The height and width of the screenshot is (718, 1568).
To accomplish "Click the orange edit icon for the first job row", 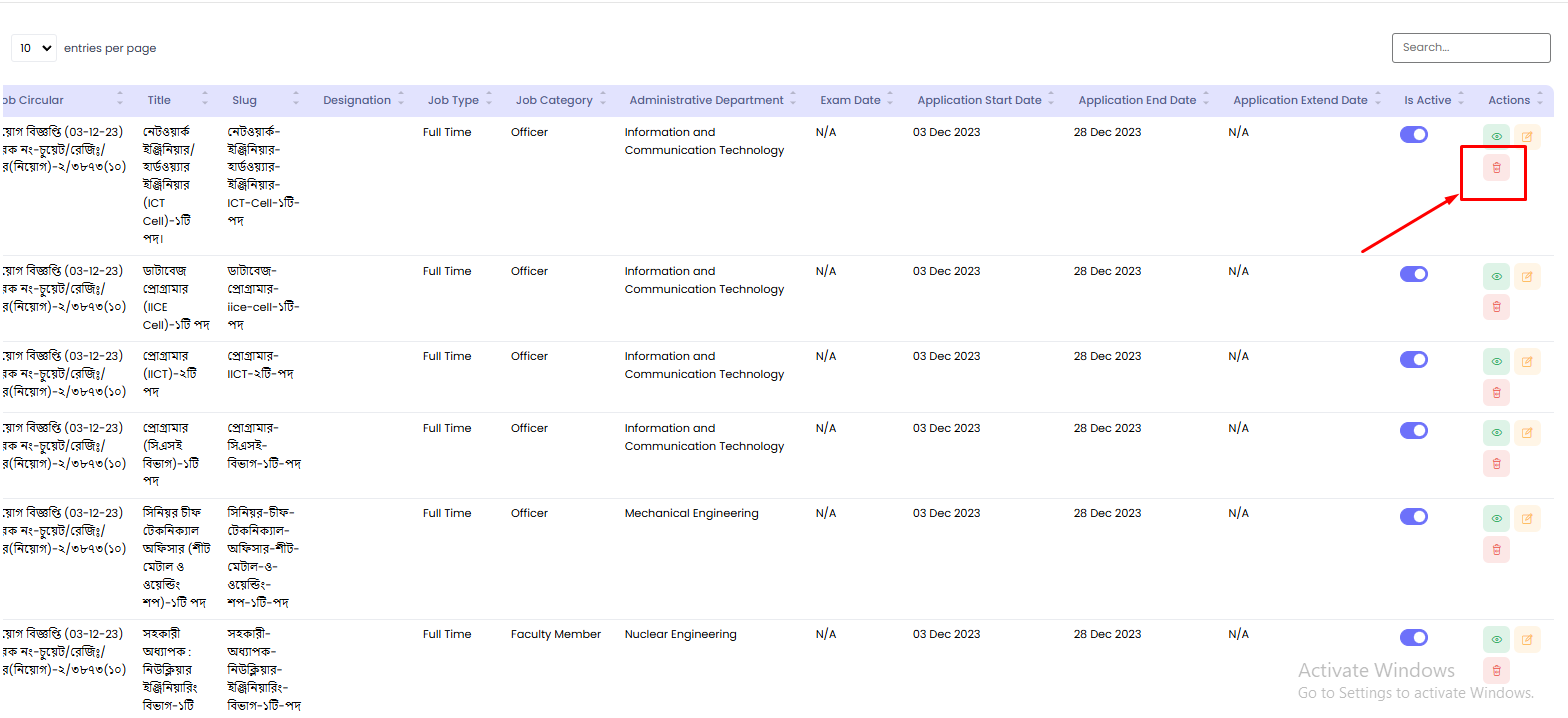I will tap(1526, 137).
